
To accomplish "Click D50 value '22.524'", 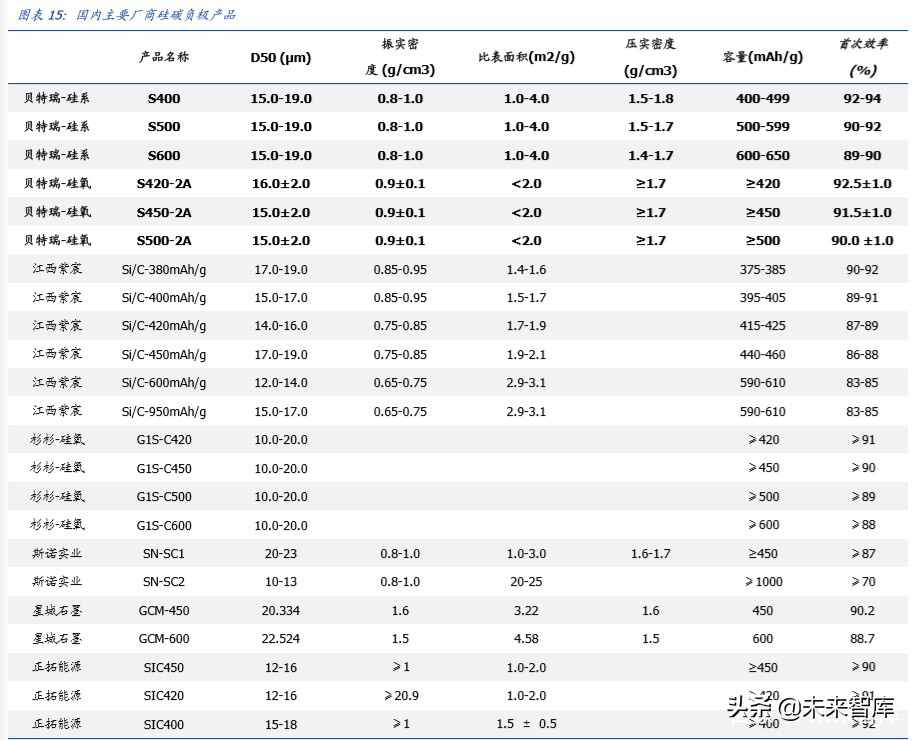I will 281,638.
